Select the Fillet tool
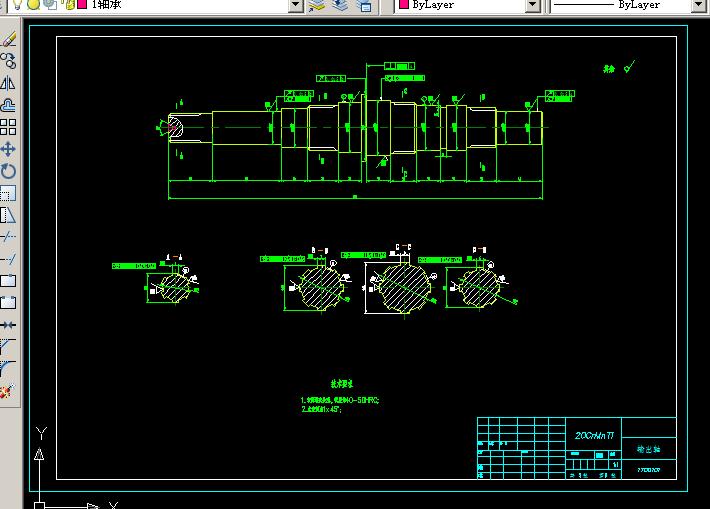The height and width of the screenshot is (509, 710). [8, 368]
